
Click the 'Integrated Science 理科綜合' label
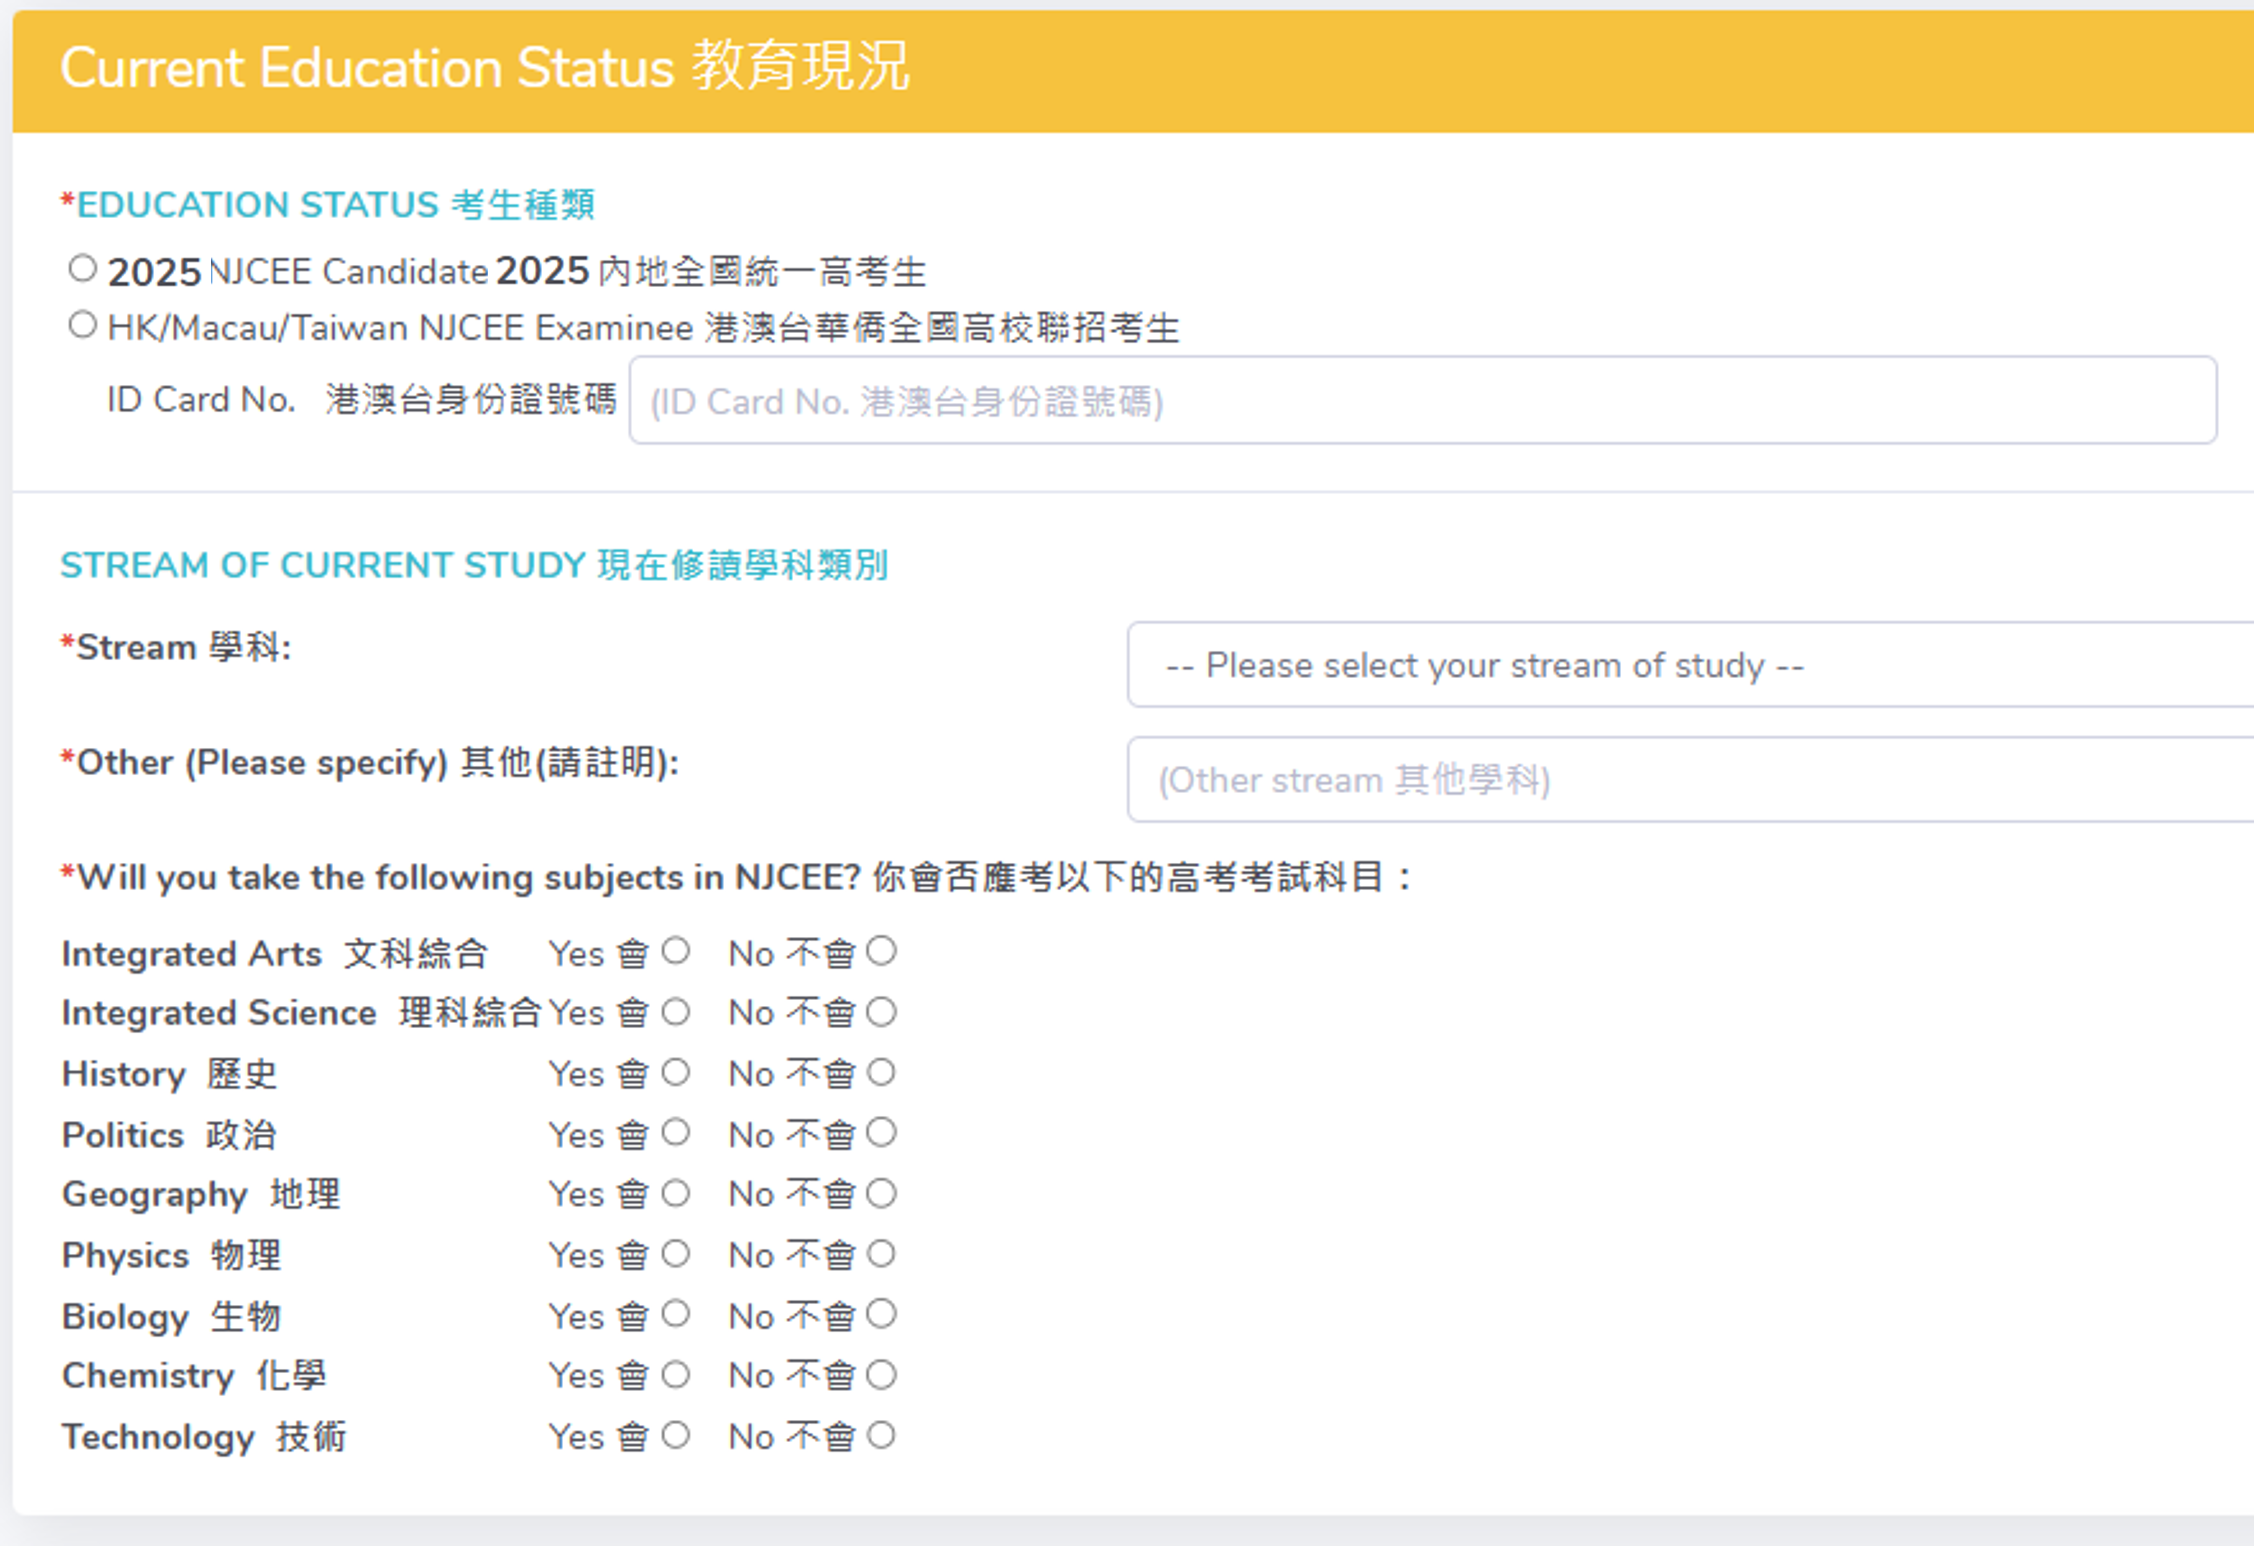pos(302,1013)
